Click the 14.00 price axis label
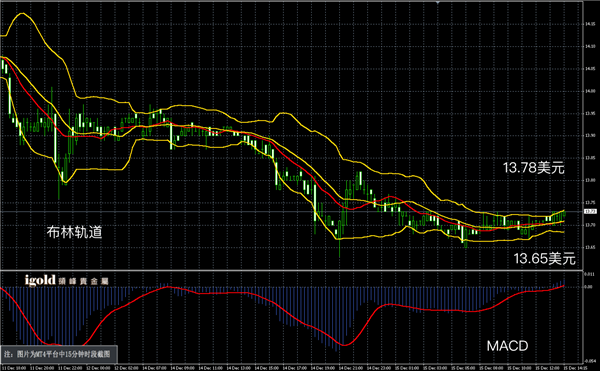The height and width of the screenshot is (371, 600). (590, 91)
